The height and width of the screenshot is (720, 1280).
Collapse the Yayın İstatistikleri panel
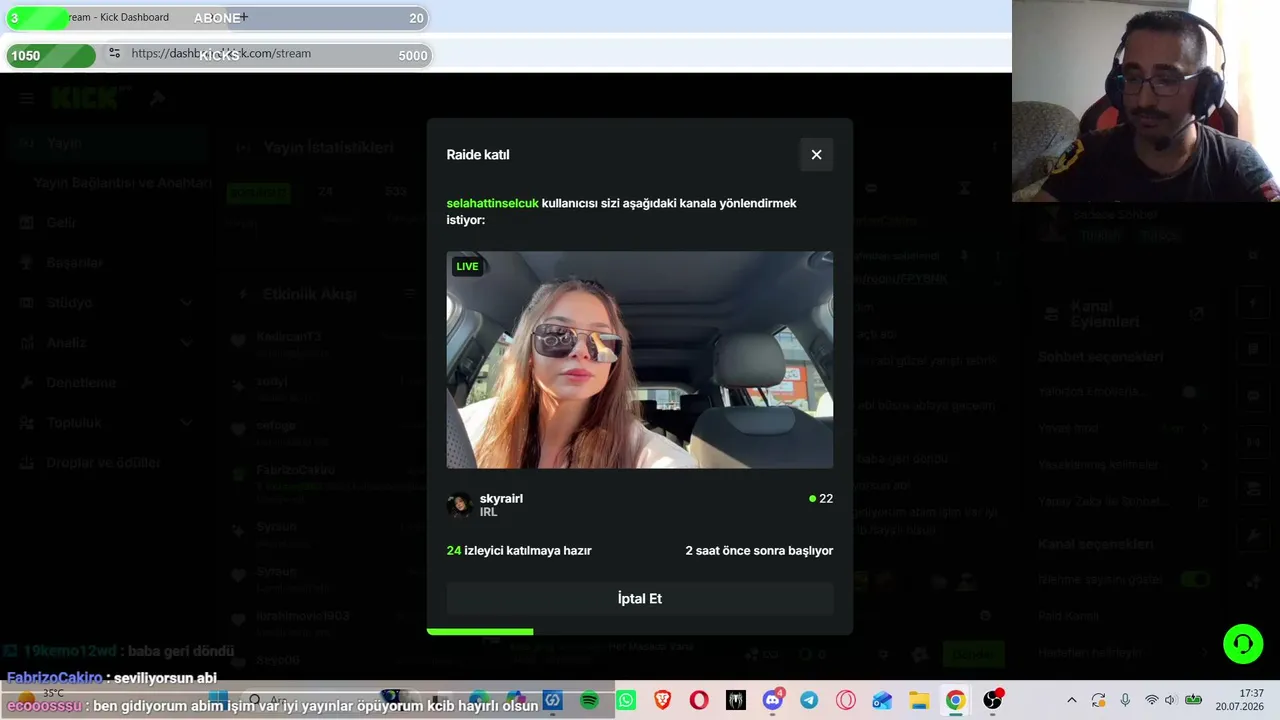(242, 148)
